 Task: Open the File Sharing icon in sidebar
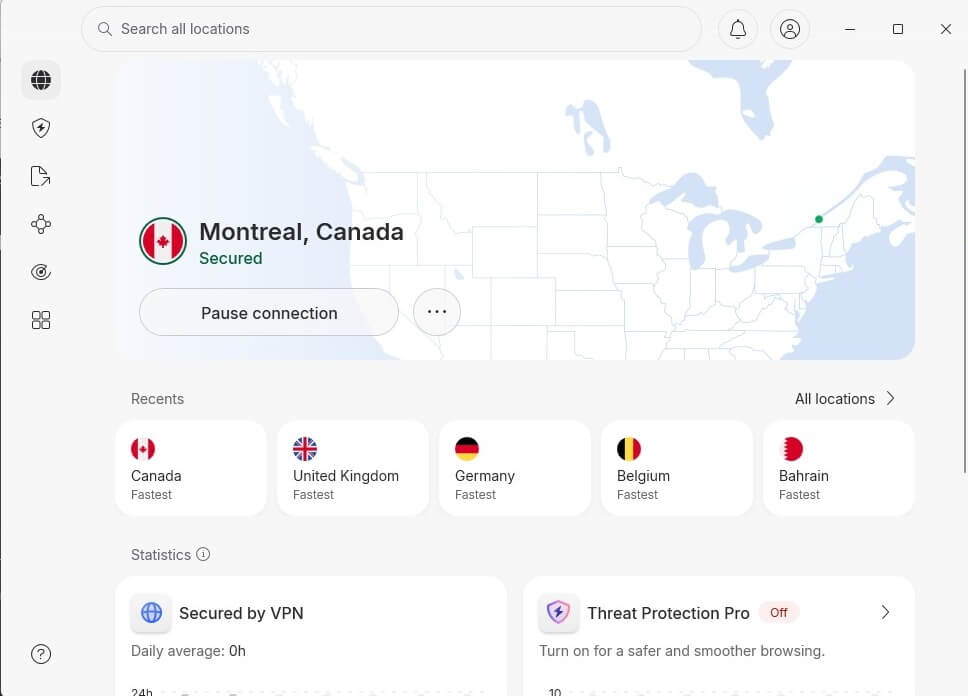point(40,176)
